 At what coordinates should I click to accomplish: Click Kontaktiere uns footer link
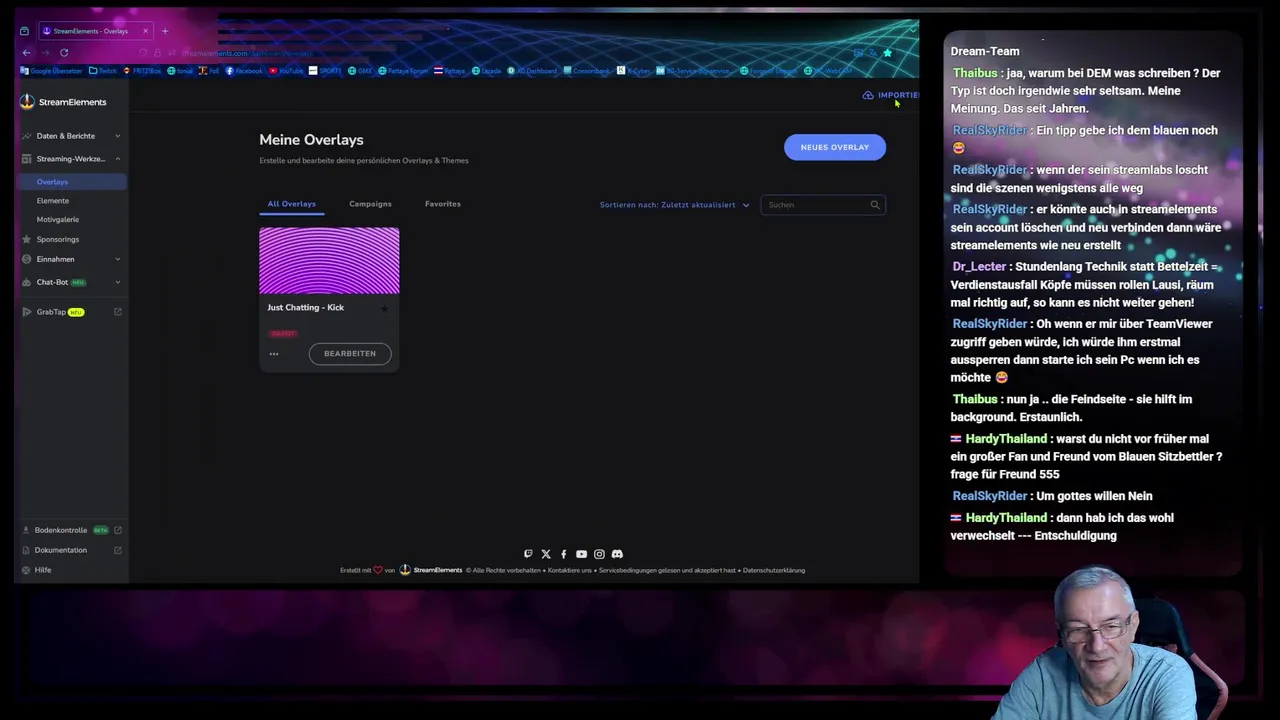coord(570,570)
